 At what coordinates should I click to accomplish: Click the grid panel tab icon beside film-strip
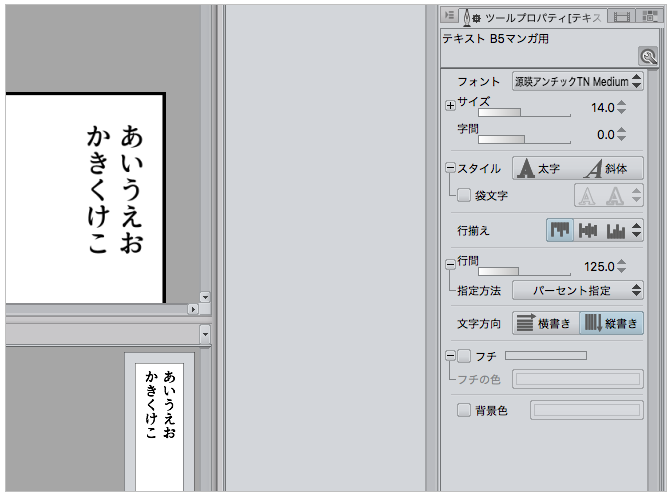[x=650, y=17]
